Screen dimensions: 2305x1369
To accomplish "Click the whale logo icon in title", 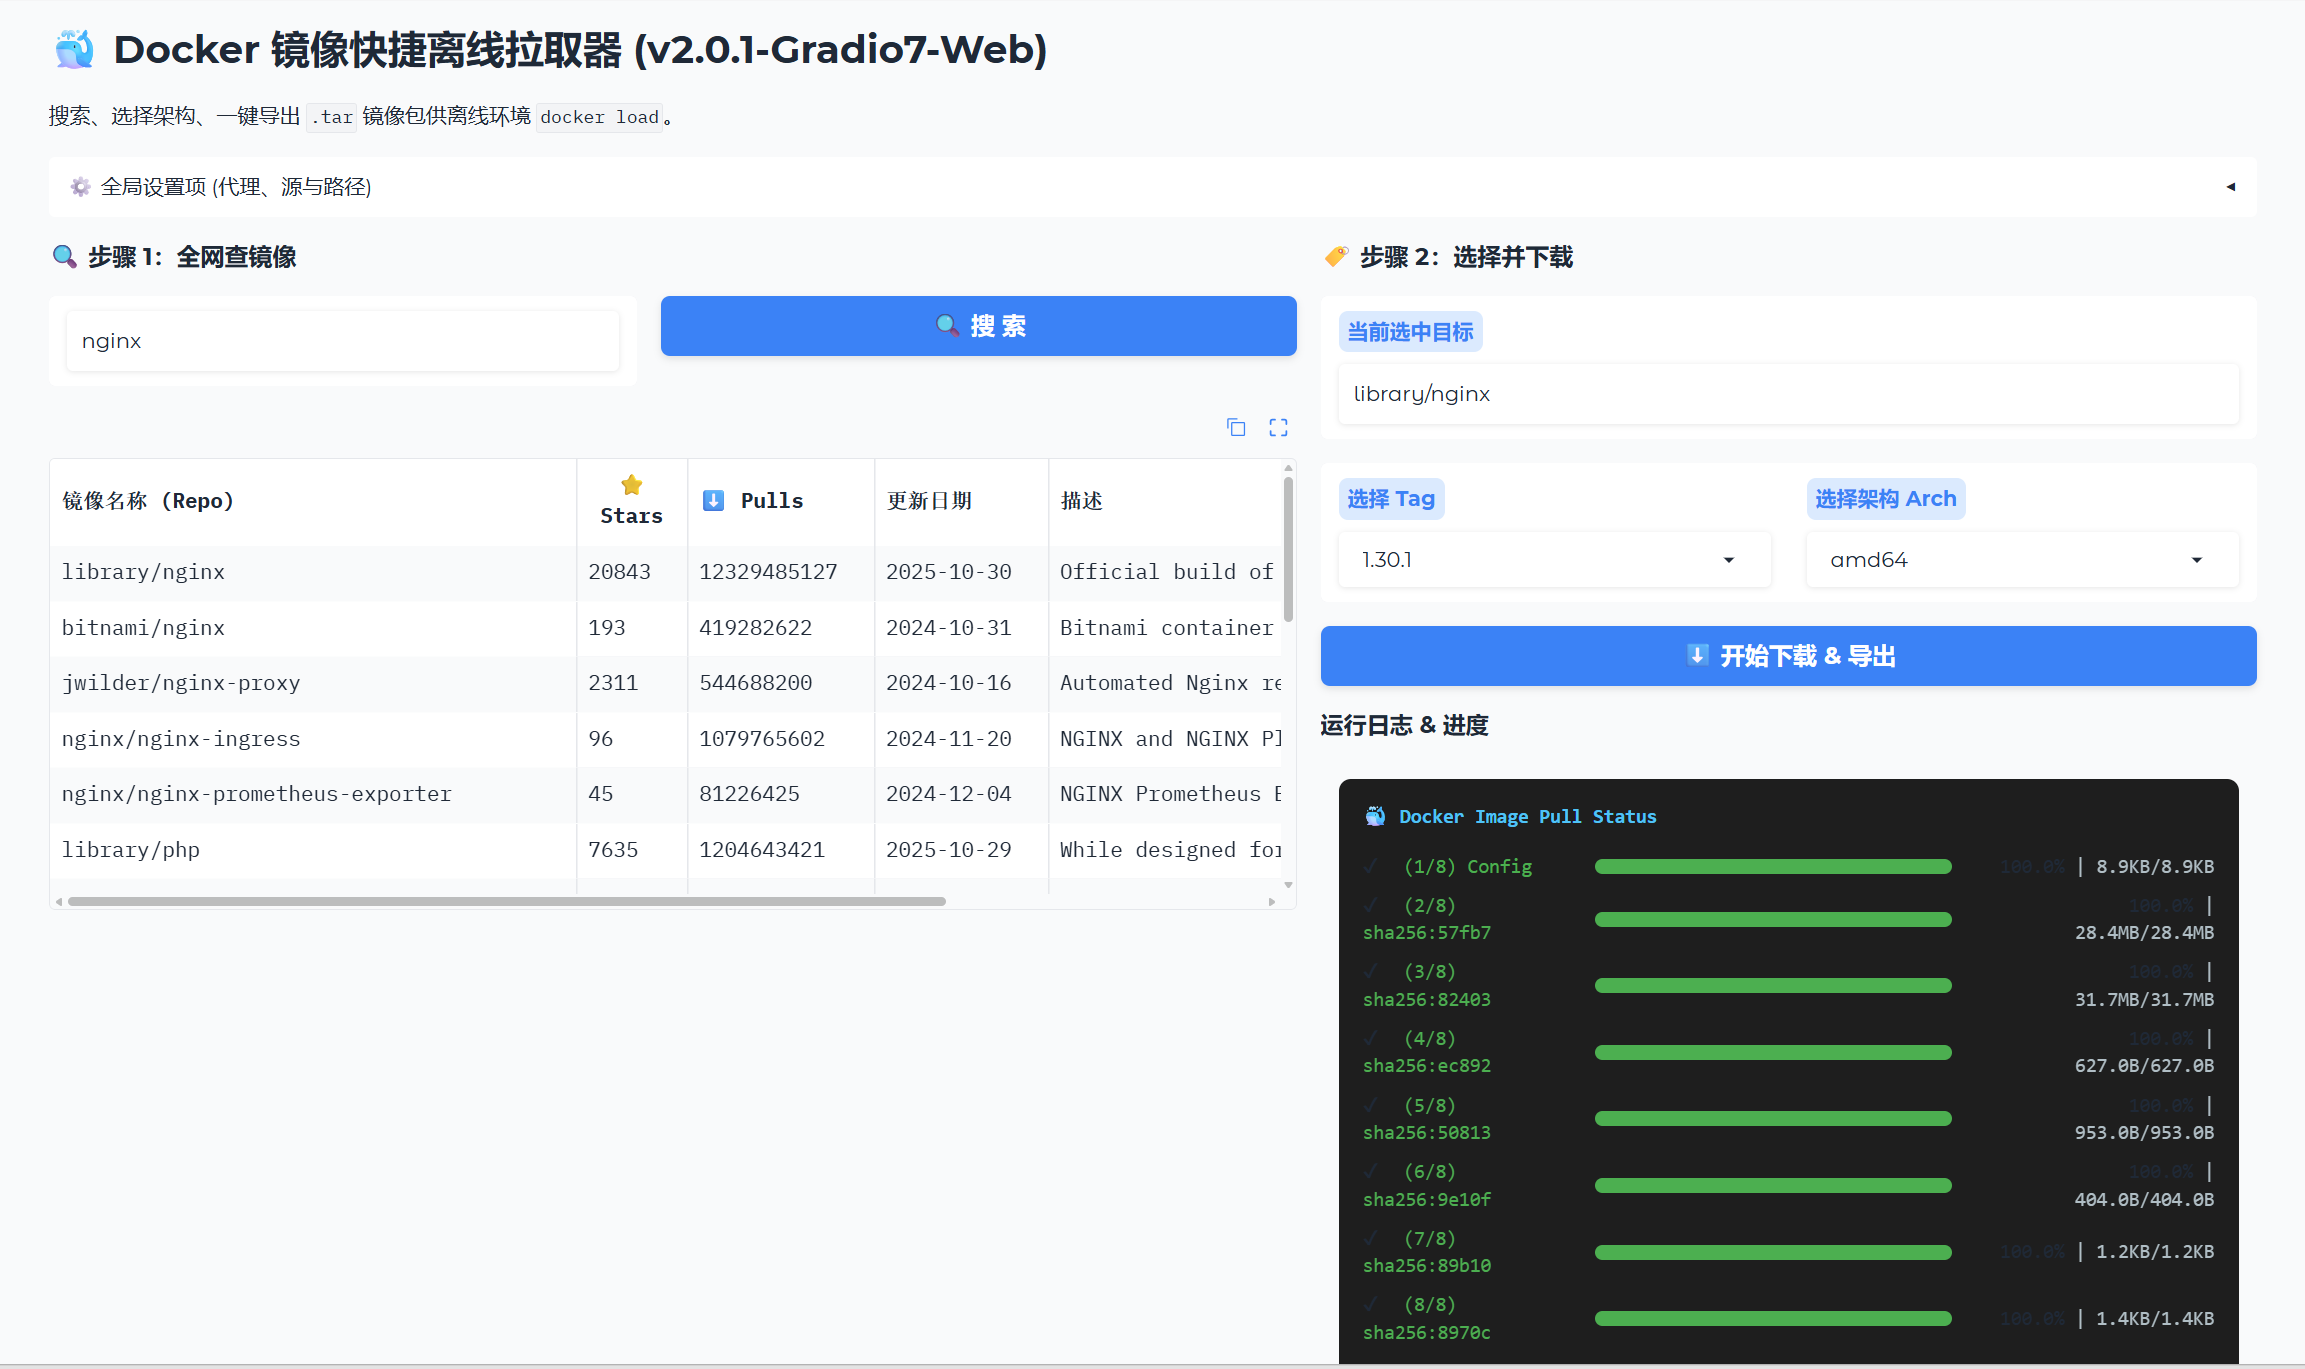I will pyautogui.click(x=74, y=50).
